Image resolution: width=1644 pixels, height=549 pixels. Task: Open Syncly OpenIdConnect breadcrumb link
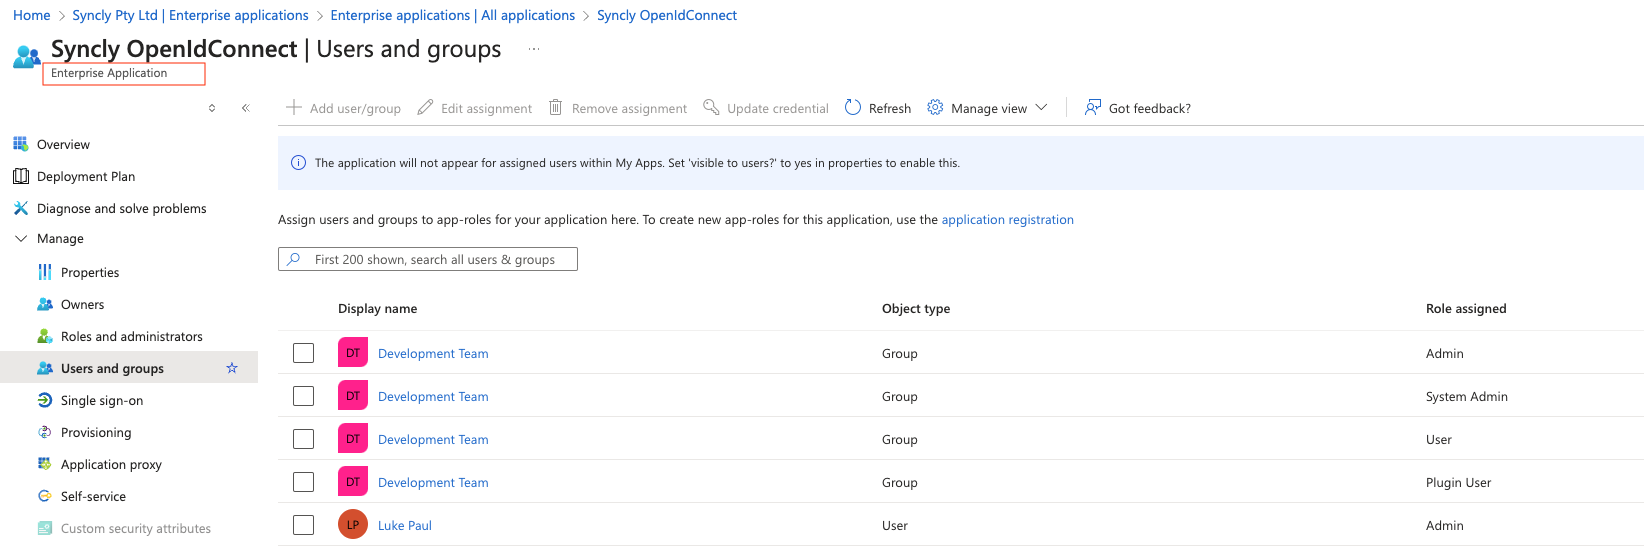coord(667,15)
